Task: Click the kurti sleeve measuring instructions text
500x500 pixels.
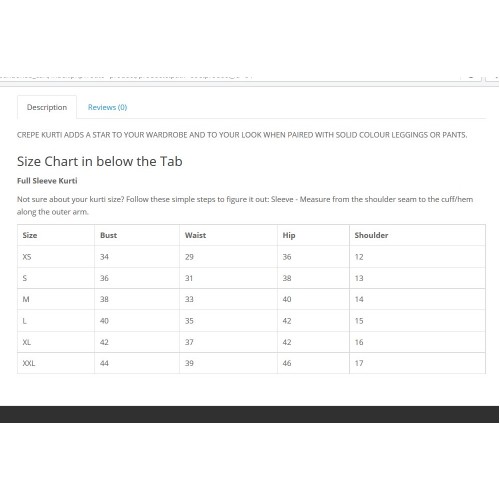Action: pyautogui.click(x=245, y=206)
